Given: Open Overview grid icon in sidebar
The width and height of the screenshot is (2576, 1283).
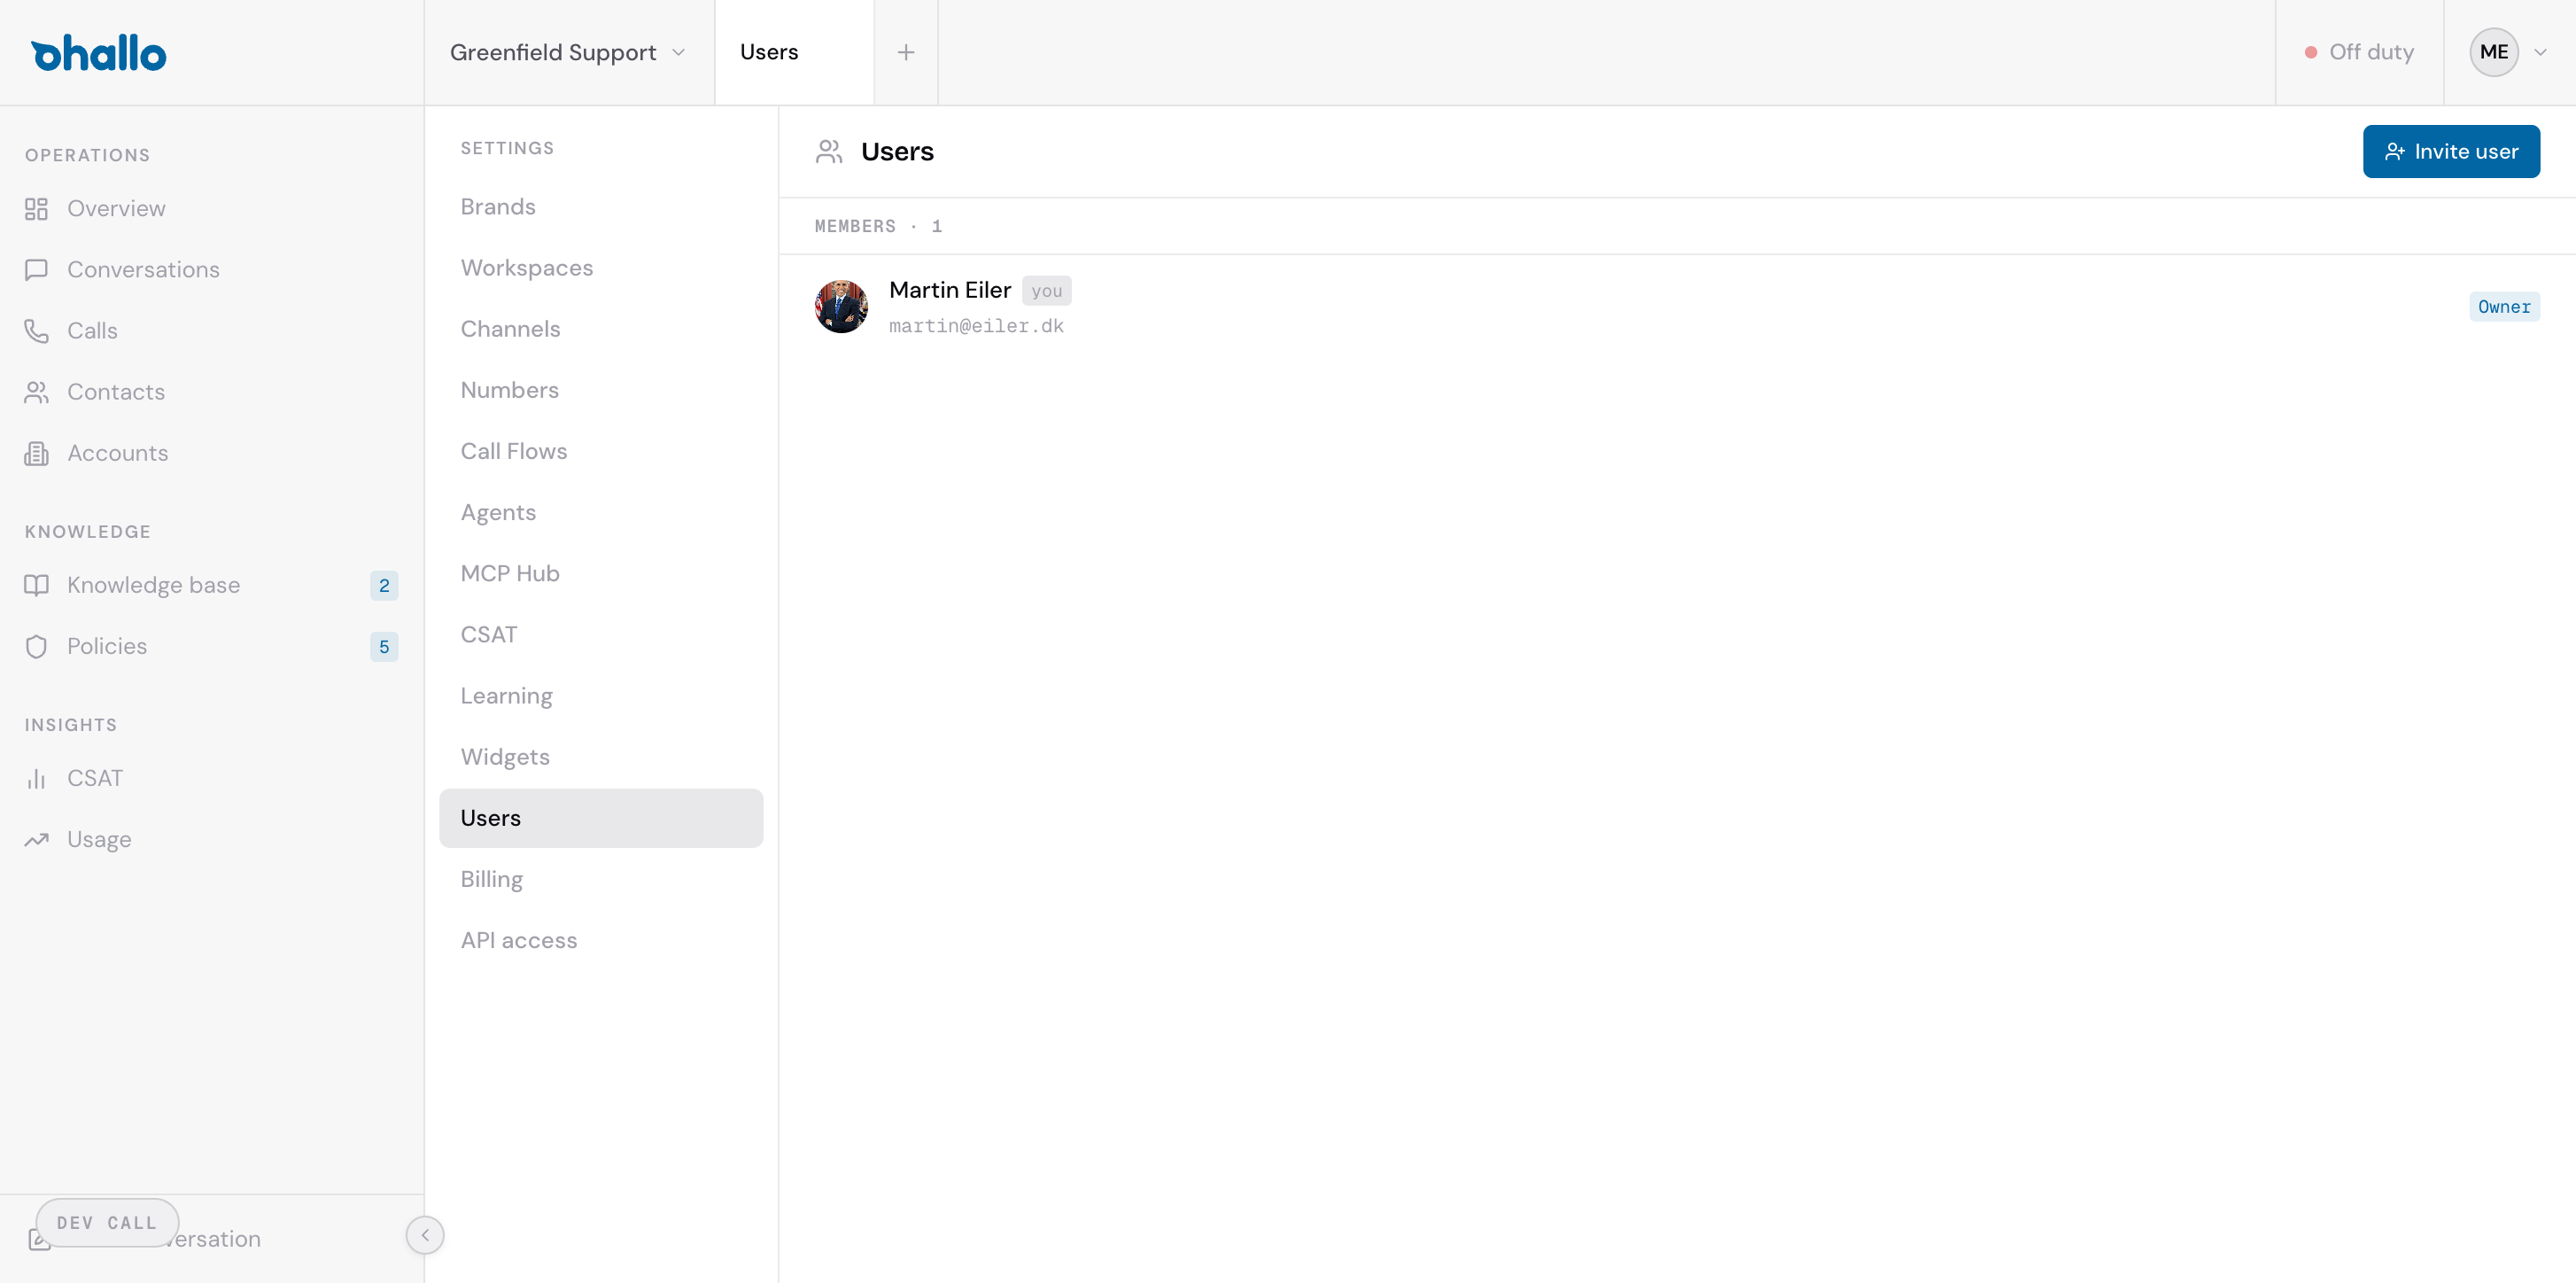Looking at the screenshot, I should 36,209.
